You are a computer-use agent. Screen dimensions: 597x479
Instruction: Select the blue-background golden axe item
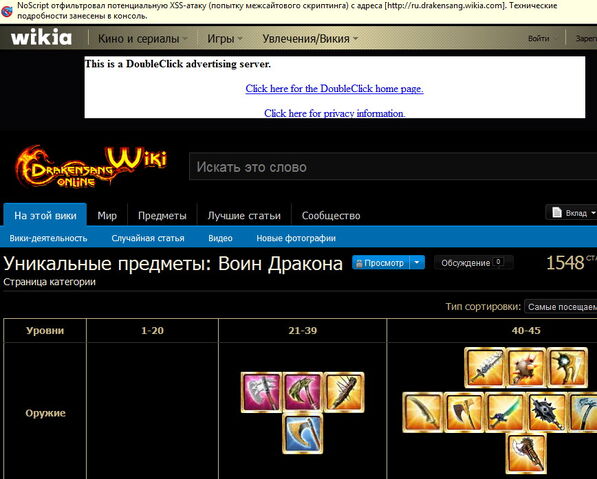(x=303, y=434)
